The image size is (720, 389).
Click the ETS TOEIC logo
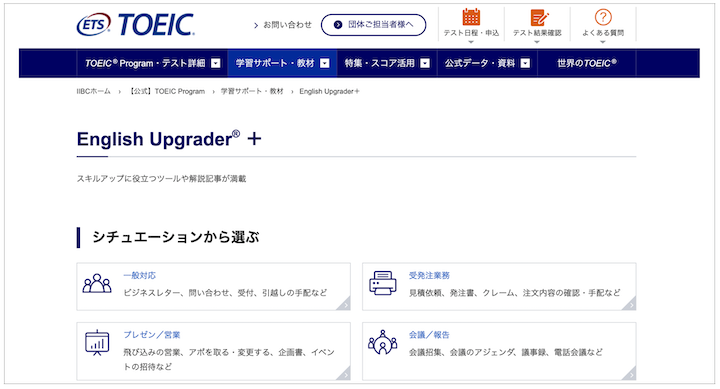pos(135,24)
